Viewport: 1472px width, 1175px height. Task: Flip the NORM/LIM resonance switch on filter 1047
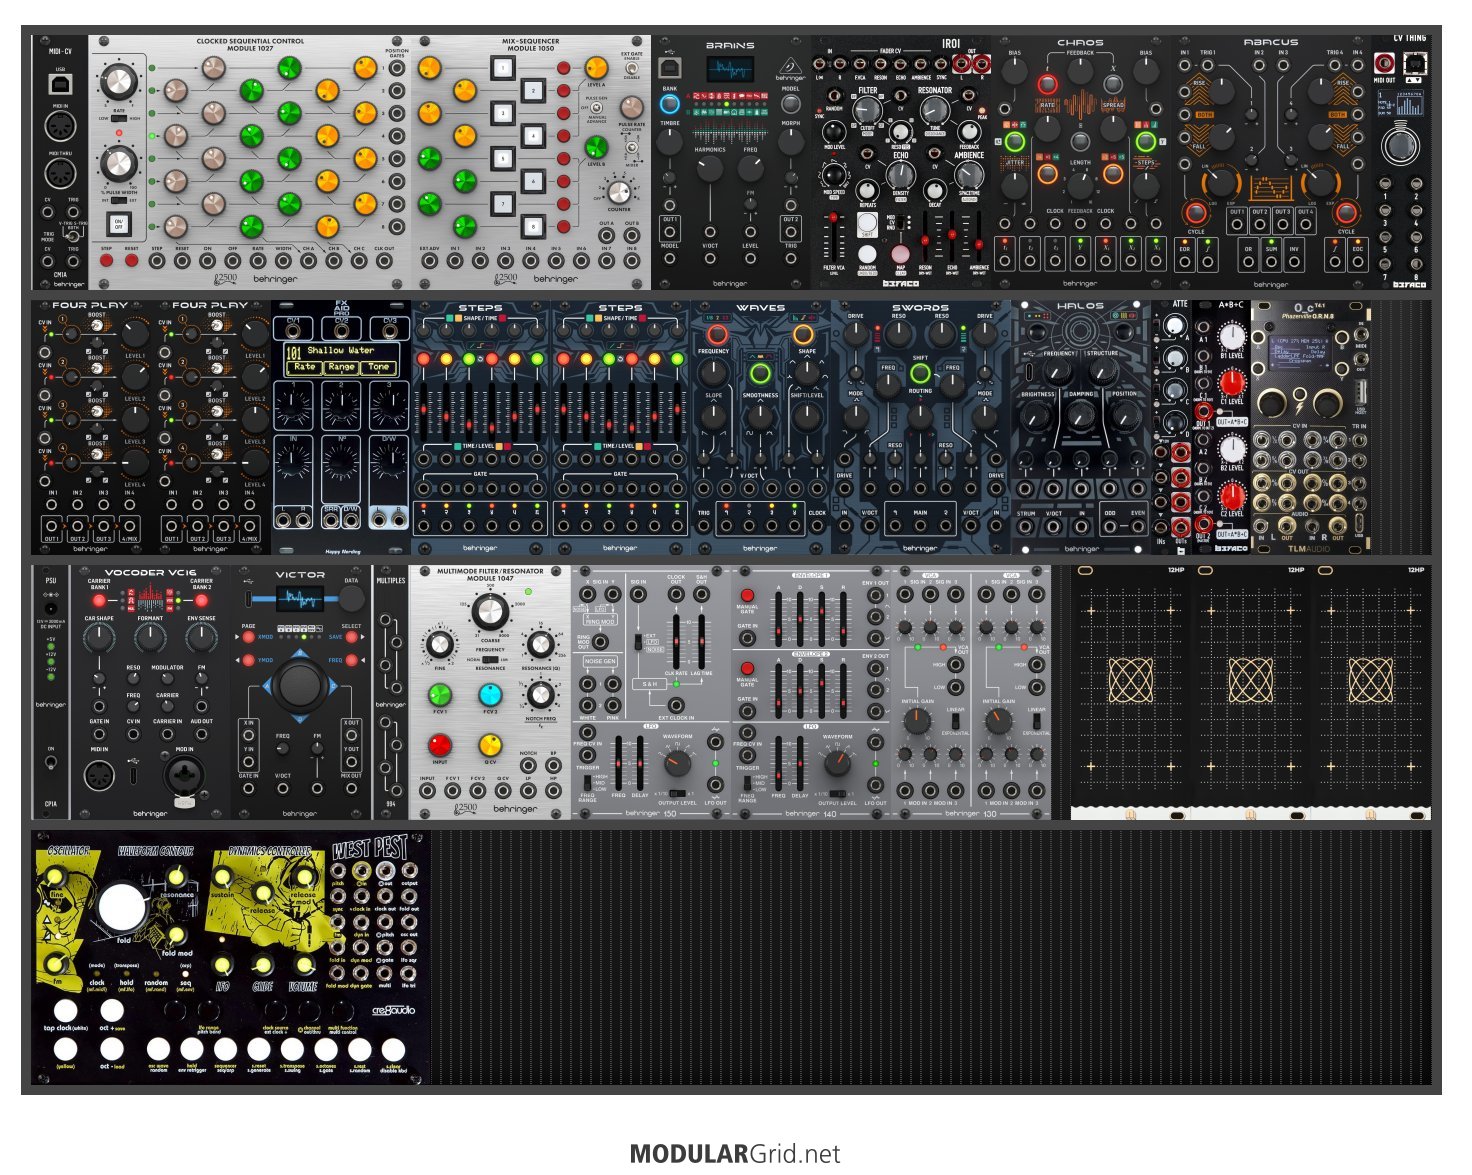click(x=490, y=660)
